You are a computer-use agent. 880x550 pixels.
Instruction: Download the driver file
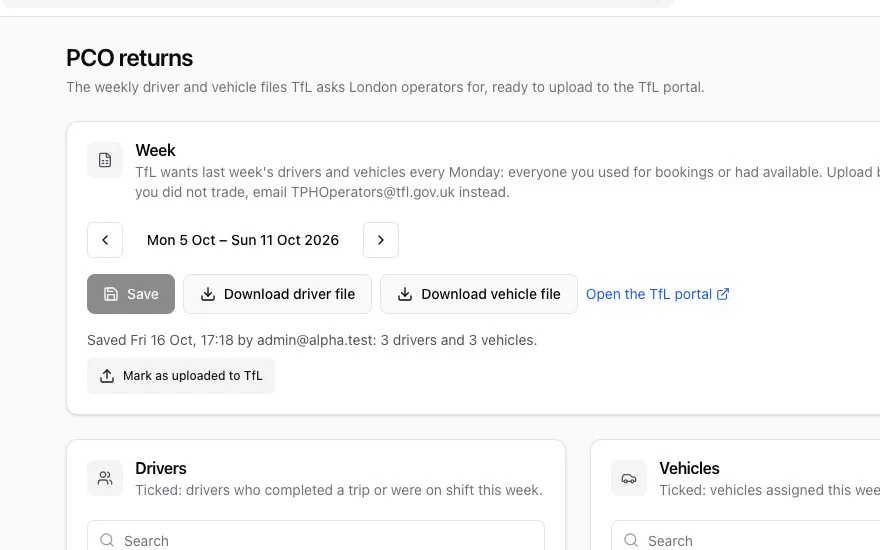point(277,294)
